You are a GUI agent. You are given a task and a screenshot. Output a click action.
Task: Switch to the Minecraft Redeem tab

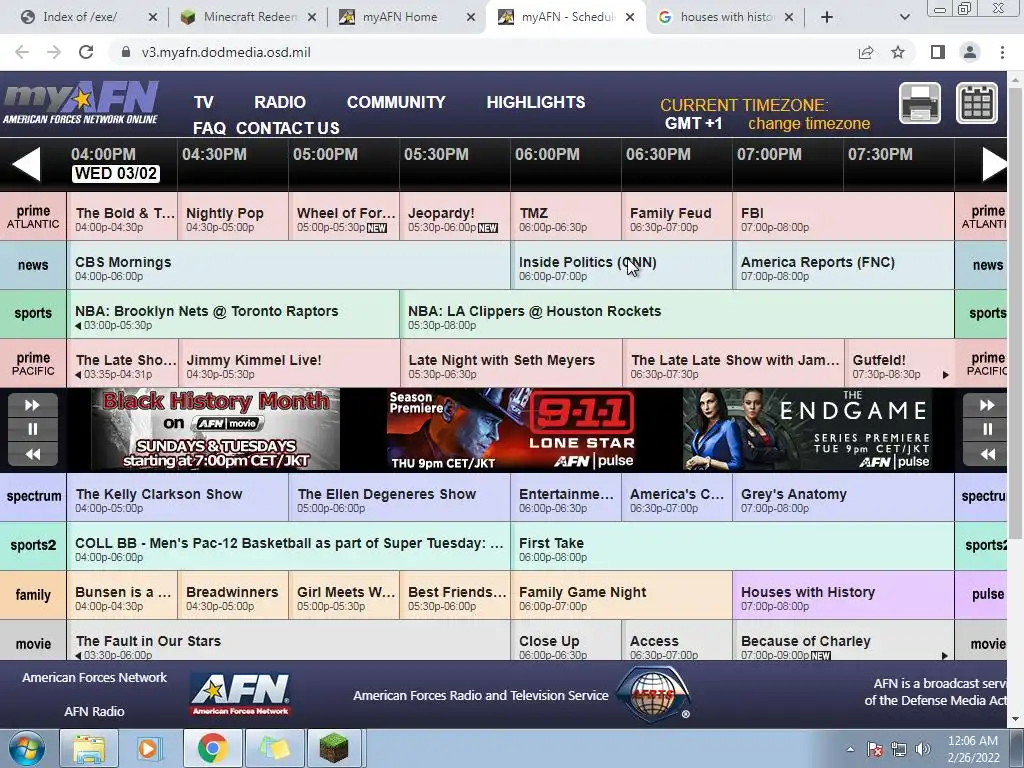pyautogui.click(x=248, y=17)
